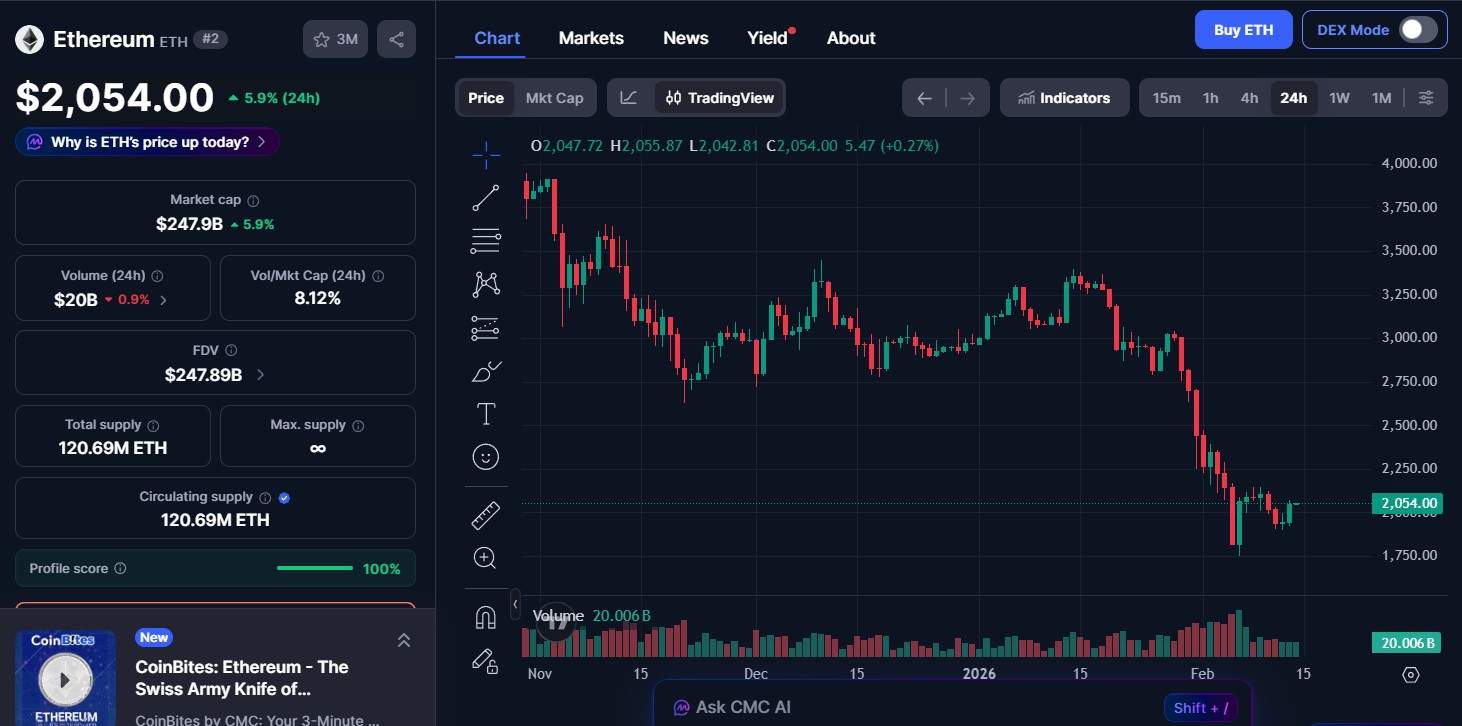Viewport: 1462px width, 726px height.
Task: Select the ruler measure tool
Action: tap(485, 513)
